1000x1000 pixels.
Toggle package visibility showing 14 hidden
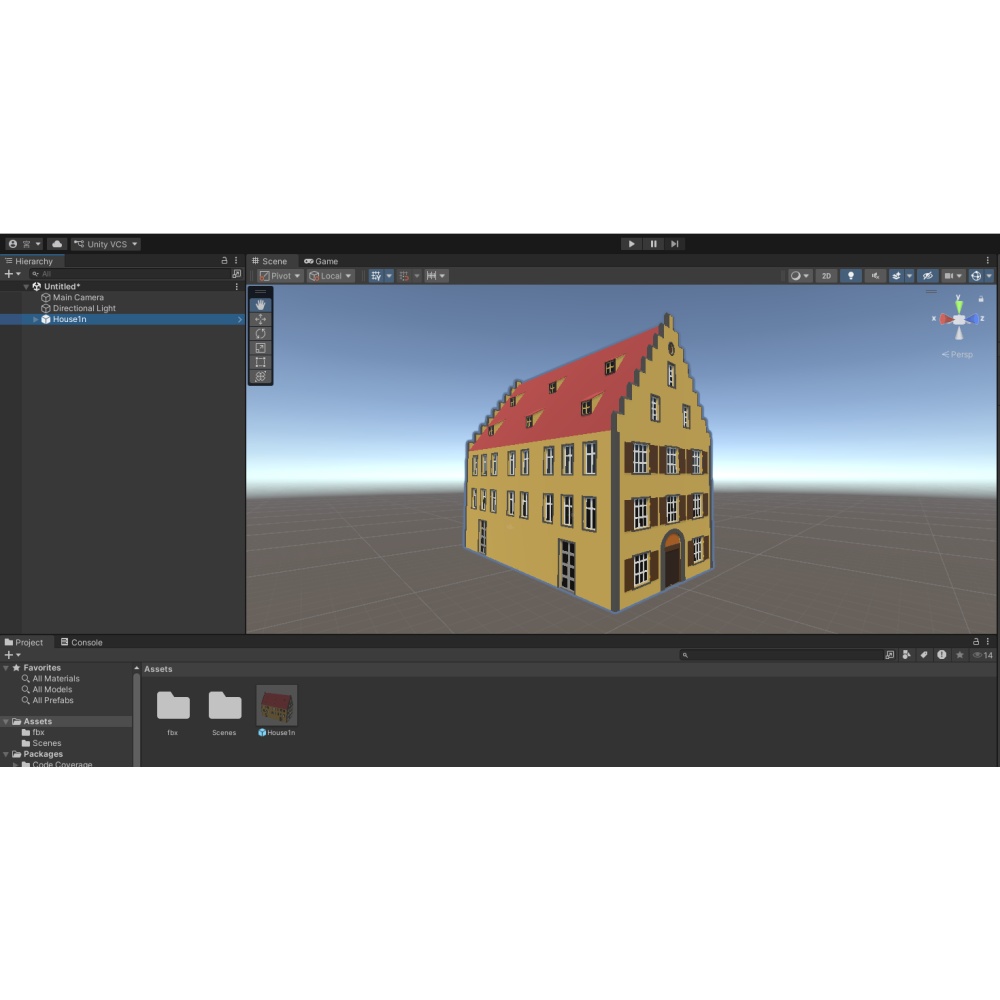point(983,655)
